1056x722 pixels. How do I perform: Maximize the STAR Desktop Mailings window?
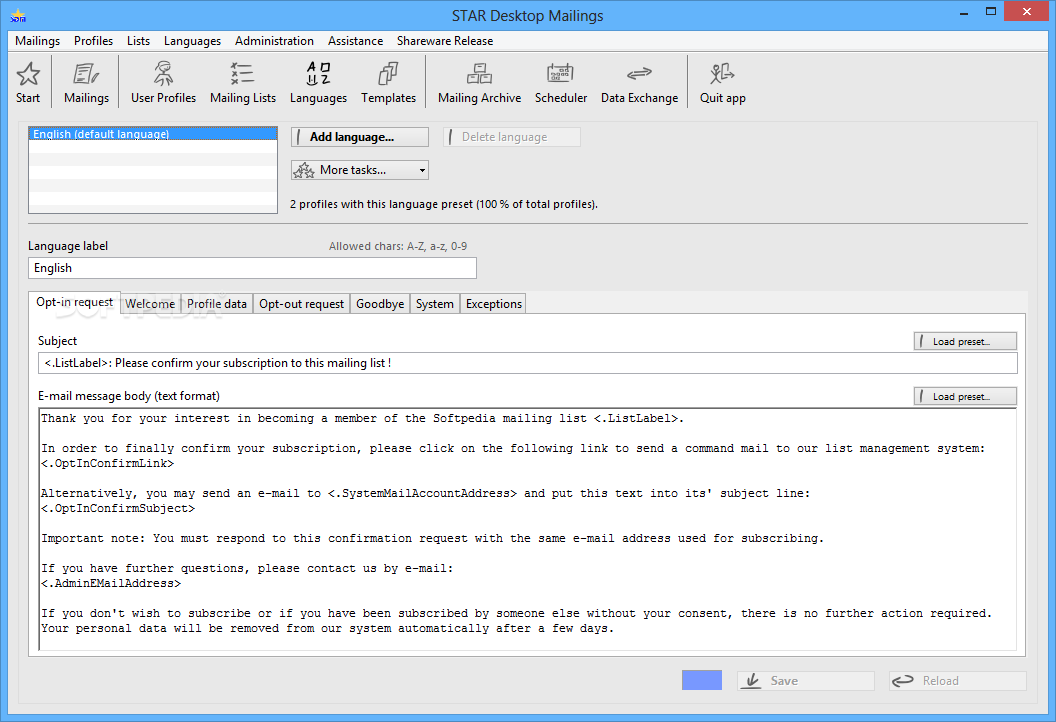[x=991, y=12]
